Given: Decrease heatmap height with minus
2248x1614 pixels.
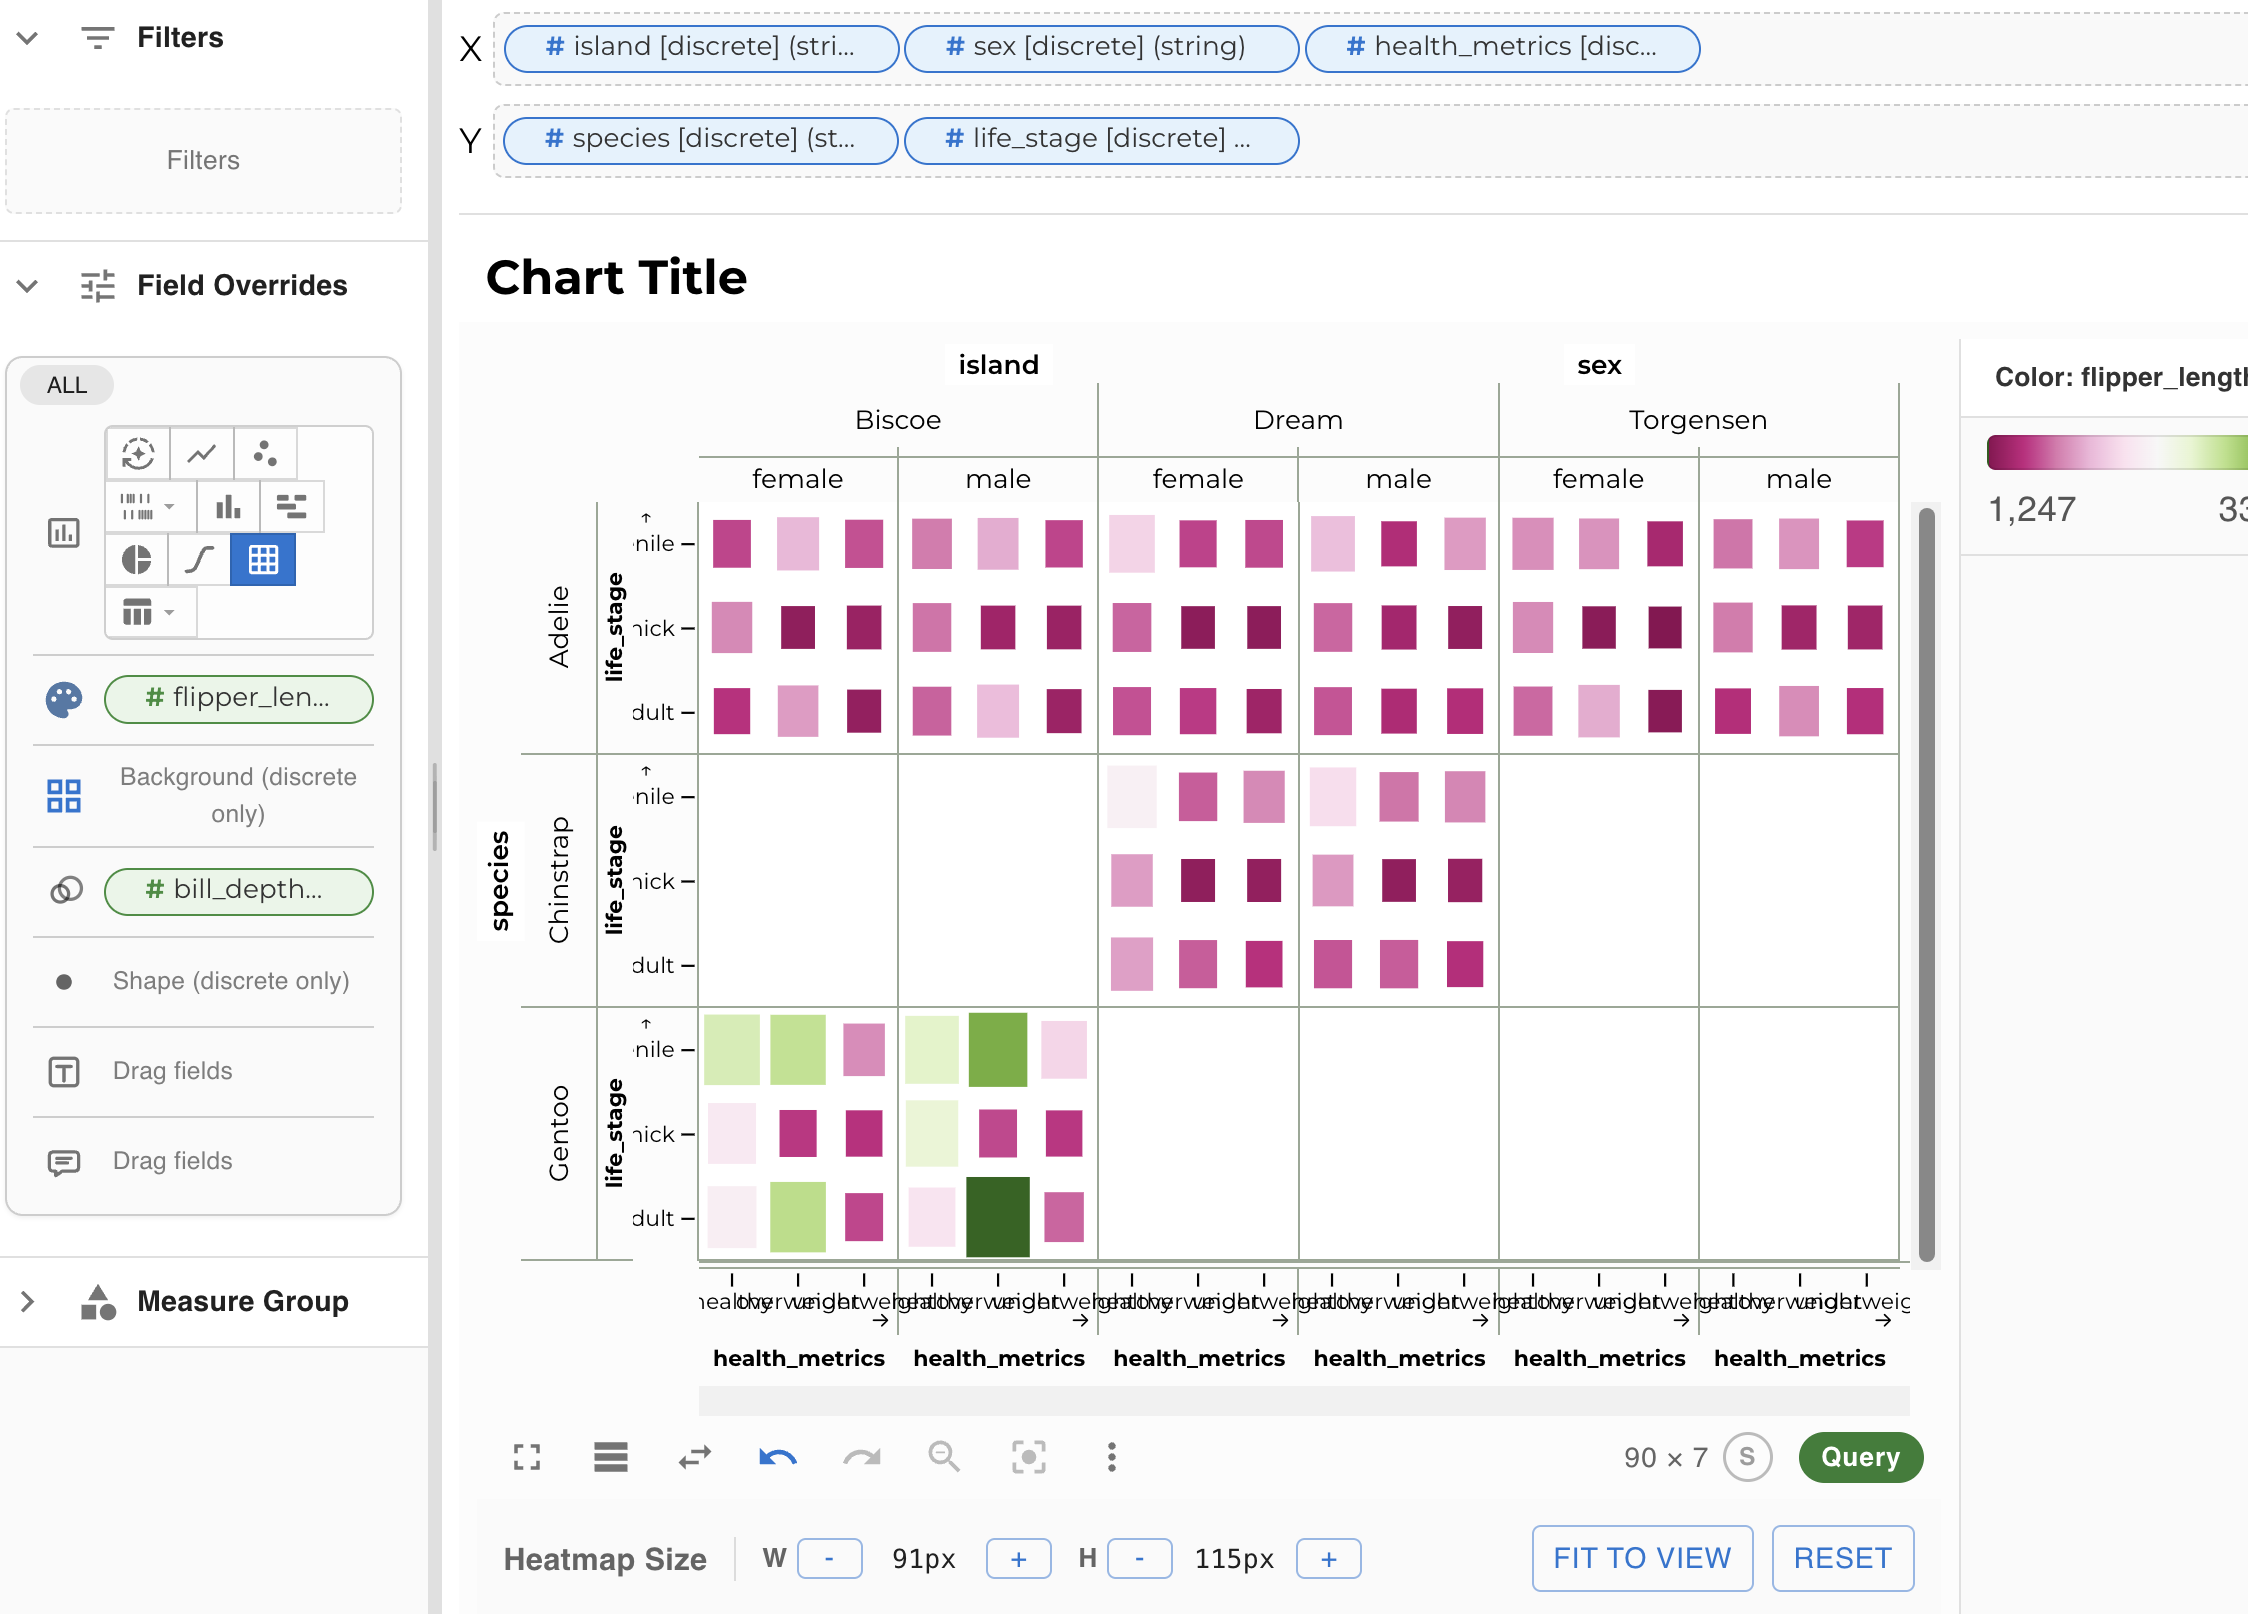Looking at the screenshot, I should pos(1139,1558).
